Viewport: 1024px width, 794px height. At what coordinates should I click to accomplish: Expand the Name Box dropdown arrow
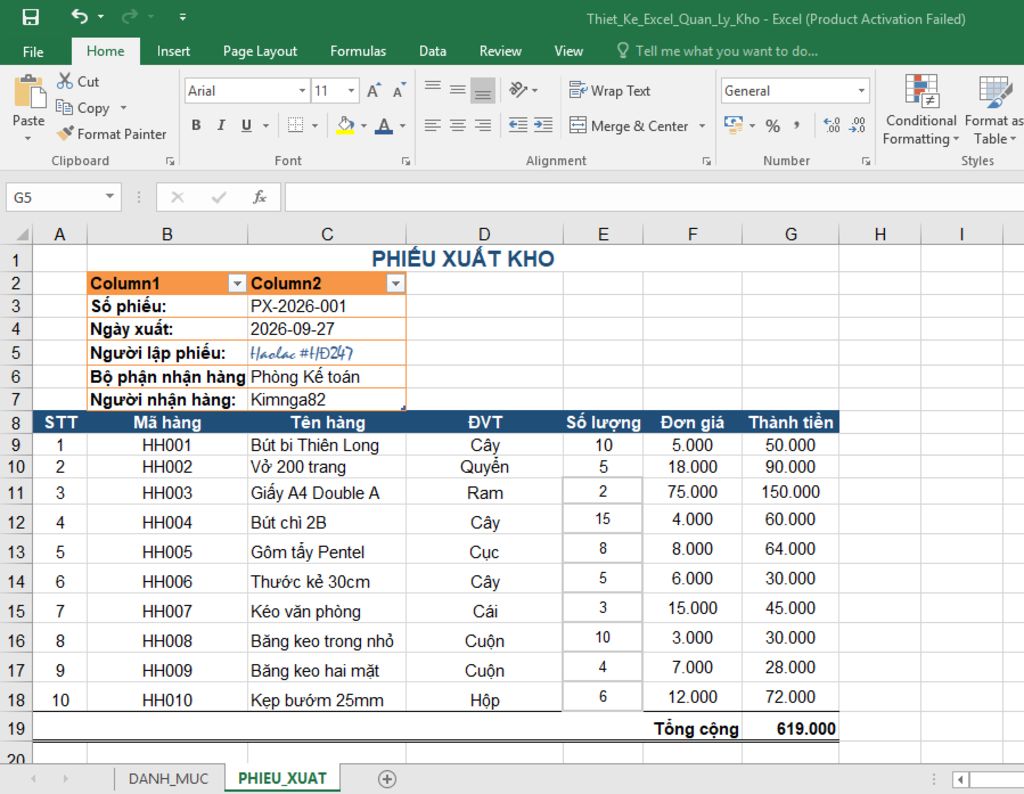(110, 197)
